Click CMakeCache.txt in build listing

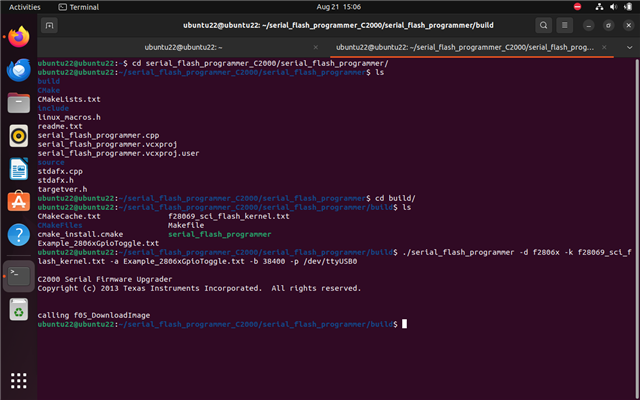coord(69,216)
